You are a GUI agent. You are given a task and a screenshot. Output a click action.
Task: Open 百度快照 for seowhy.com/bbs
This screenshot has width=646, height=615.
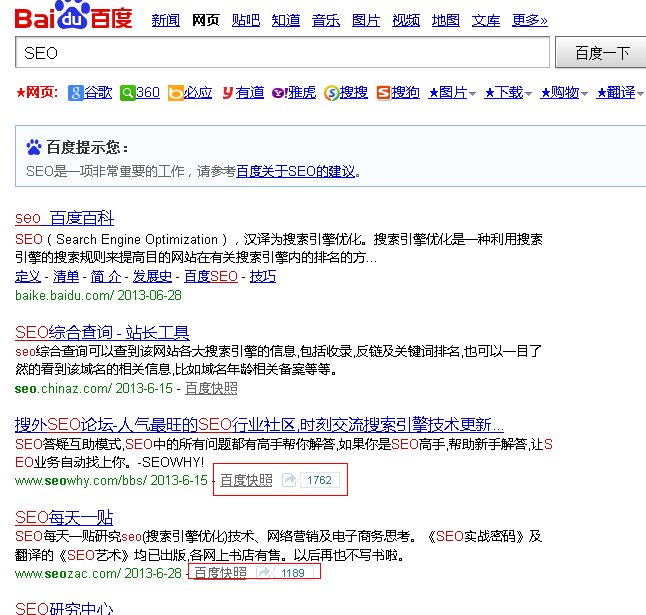pos(246,480)
